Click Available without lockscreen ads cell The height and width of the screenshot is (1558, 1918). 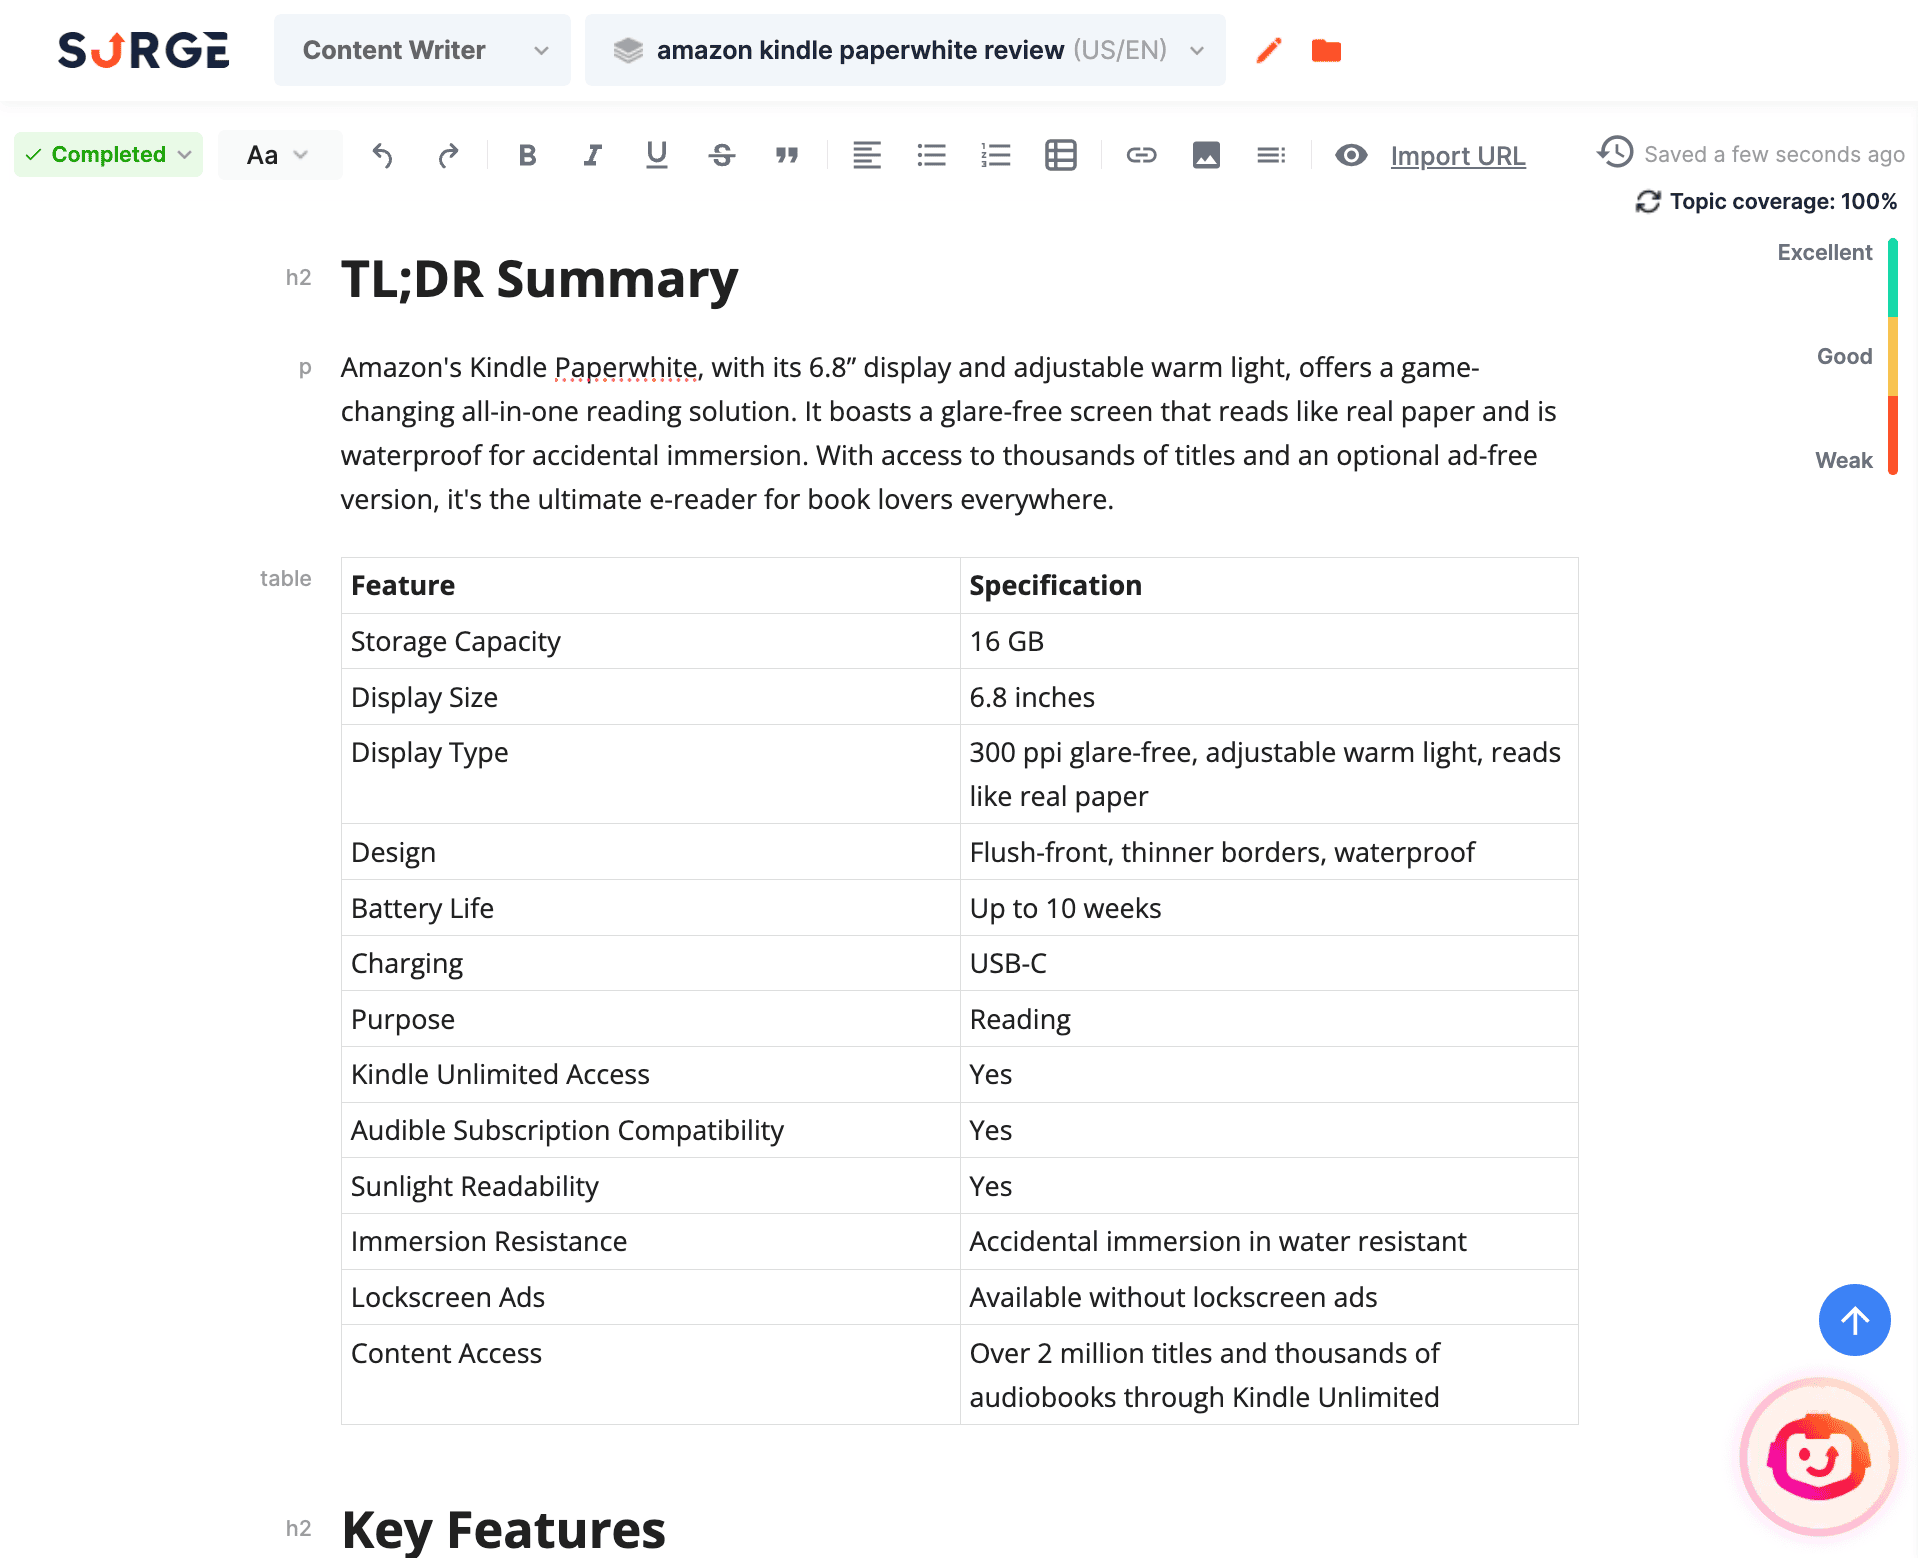click(1268, 1298)
